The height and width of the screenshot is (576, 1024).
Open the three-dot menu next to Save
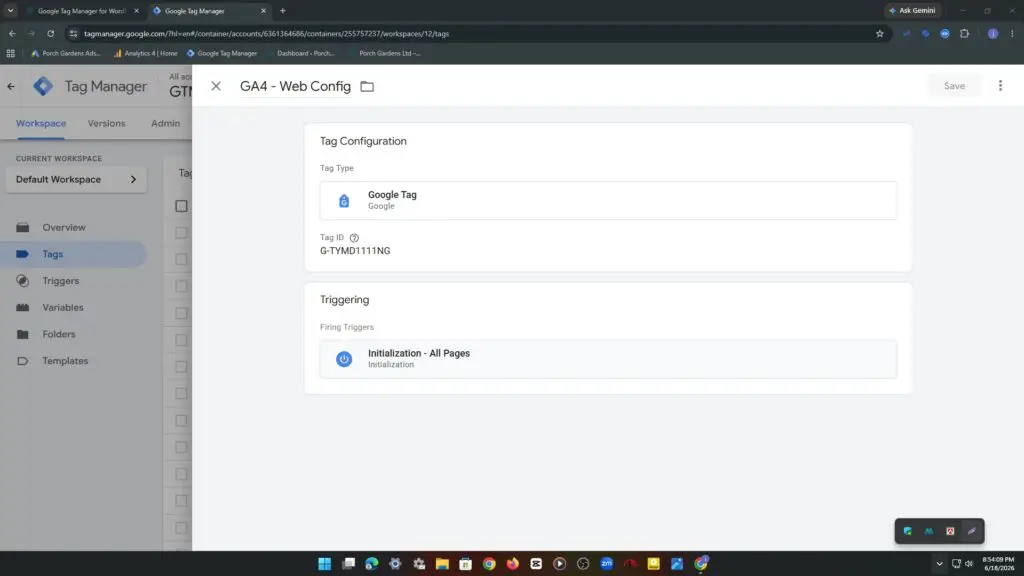coord(1000,86)
